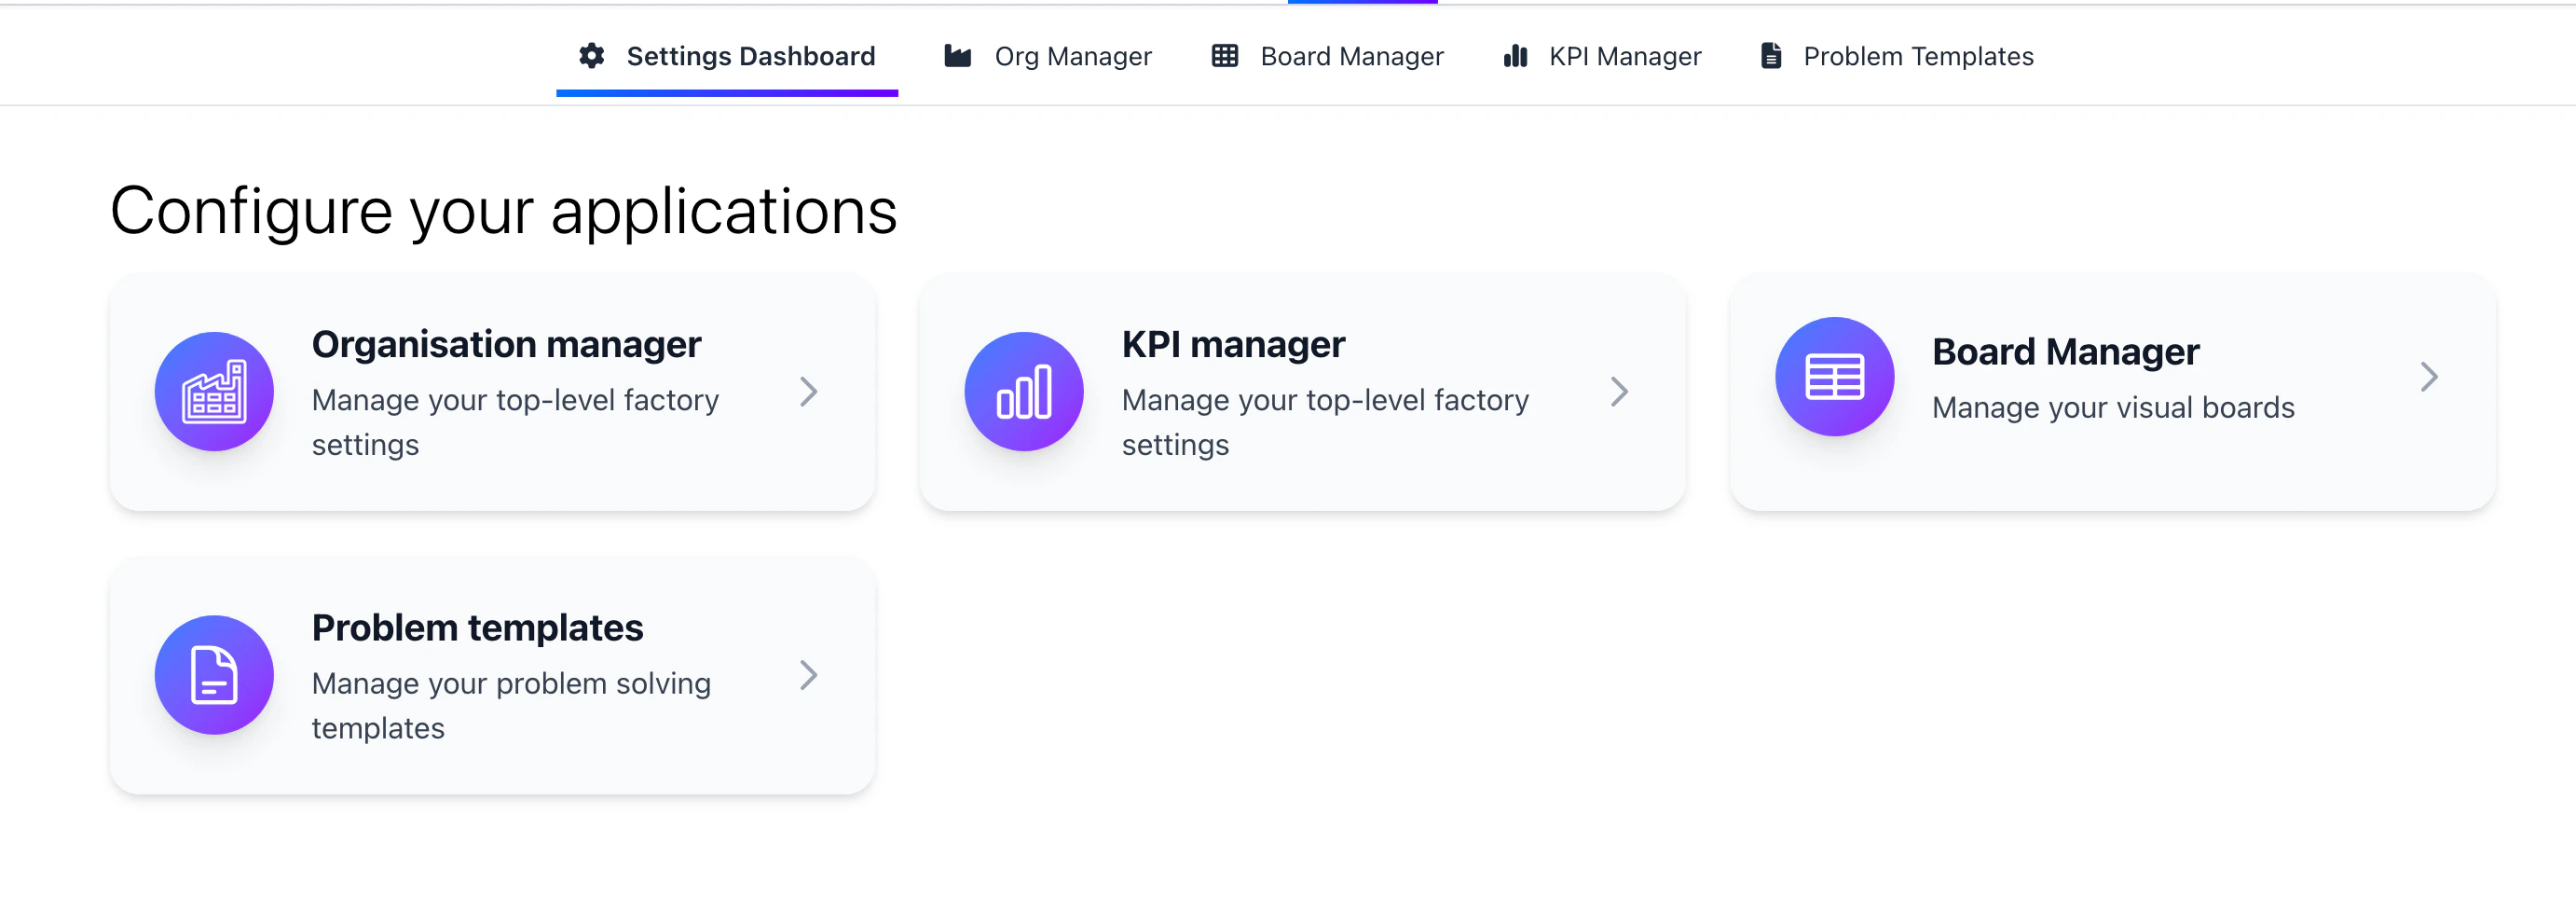Click the document icon on Problem templates card
The width and height of the screenshot is (2576, 910).
214,675
